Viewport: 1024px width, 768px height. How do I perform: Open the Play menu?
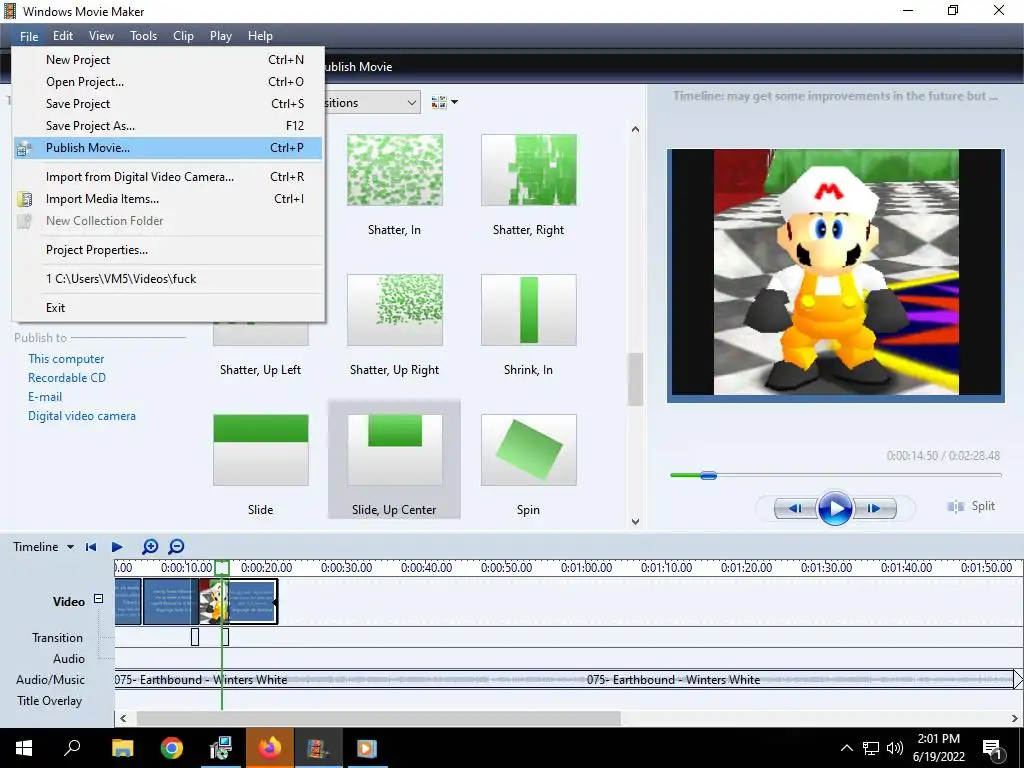coord(221,36)
